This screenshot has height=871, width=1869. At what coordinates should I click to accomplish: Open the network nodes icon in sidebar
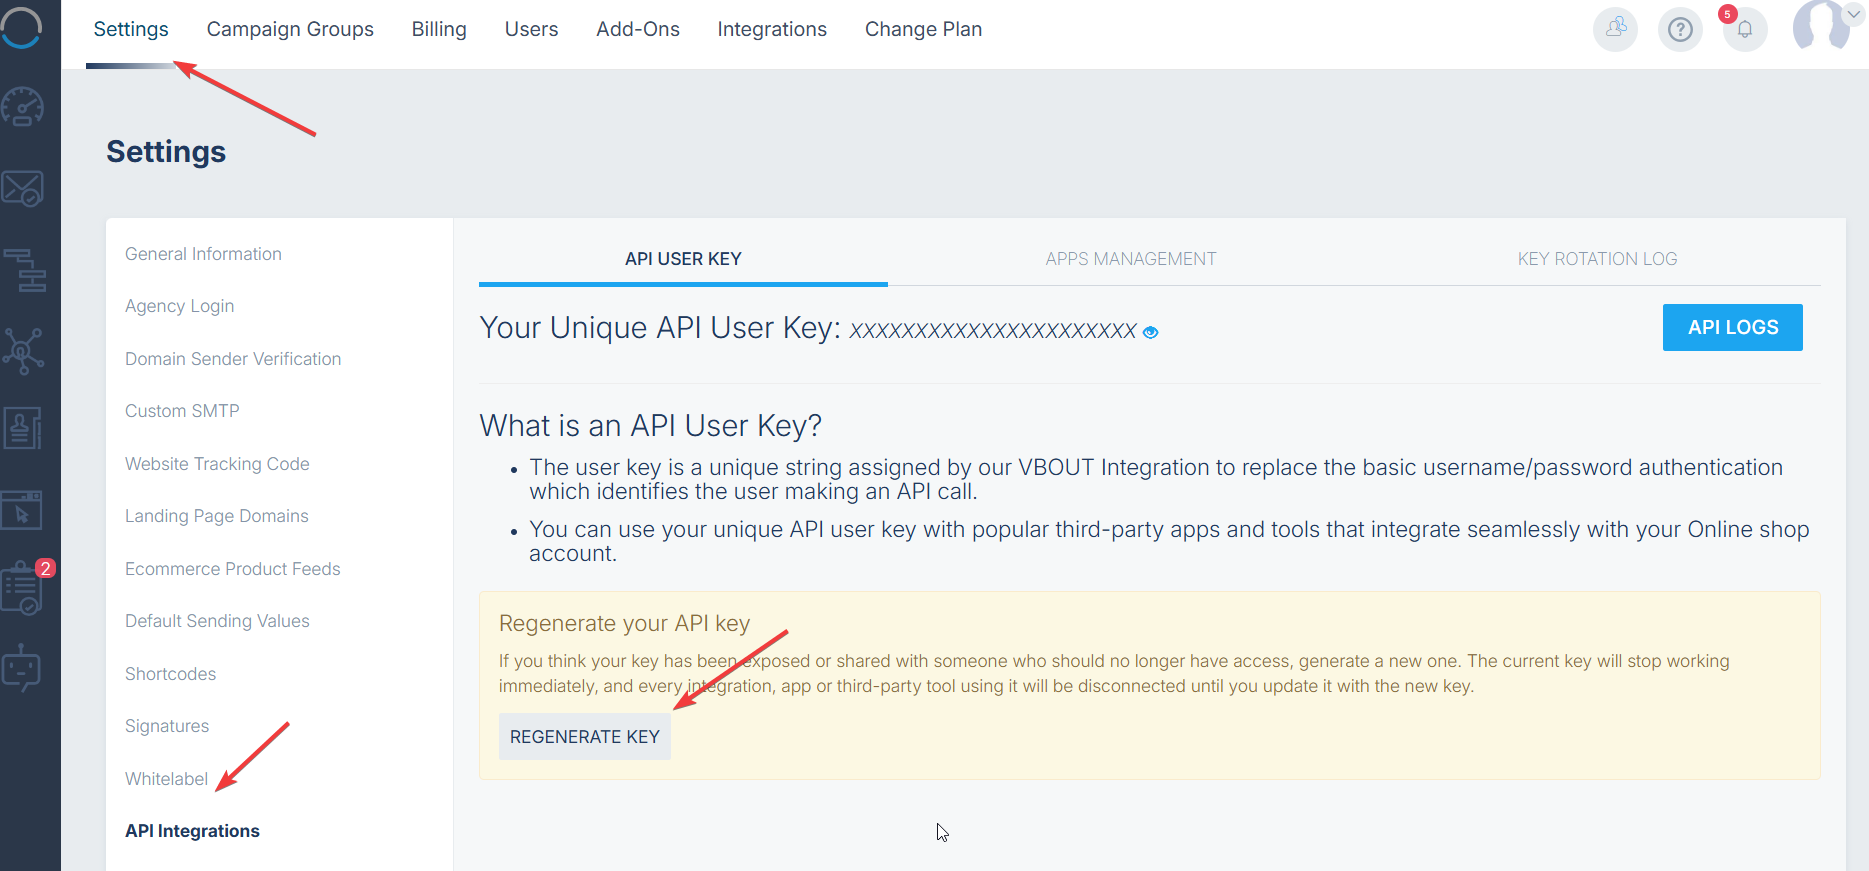pyautogui.click(x=23, y=351)
